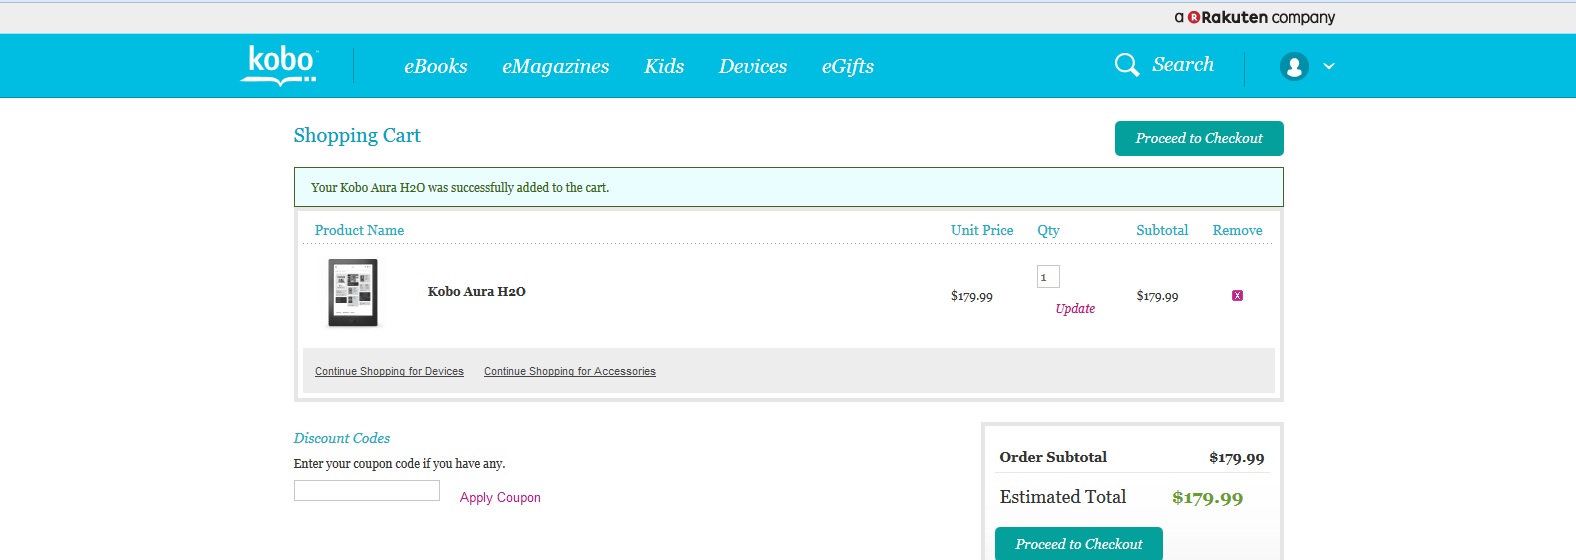Remove Kobo Aura H2O with the X icon
The height and width of the screenshot is (560, 1576).
pos(1237,296)
